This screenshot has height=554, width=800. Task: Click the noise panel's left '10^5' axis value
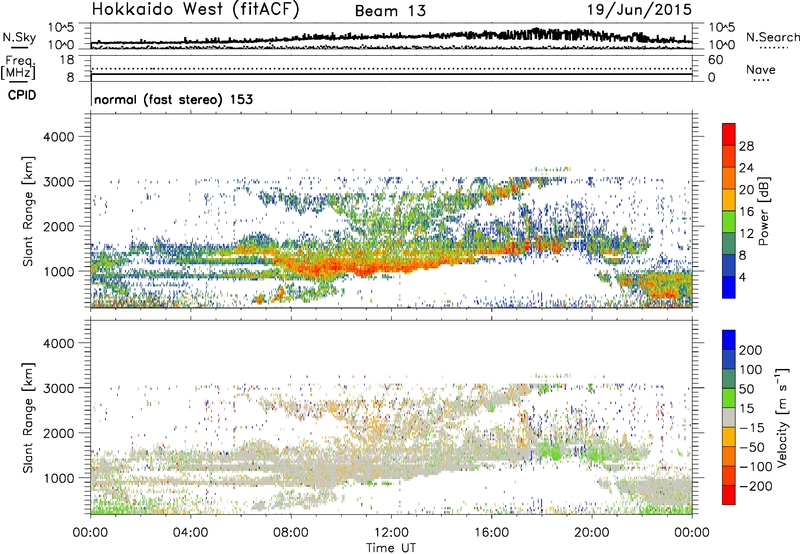pyautogui.click(x=61, y=27)
